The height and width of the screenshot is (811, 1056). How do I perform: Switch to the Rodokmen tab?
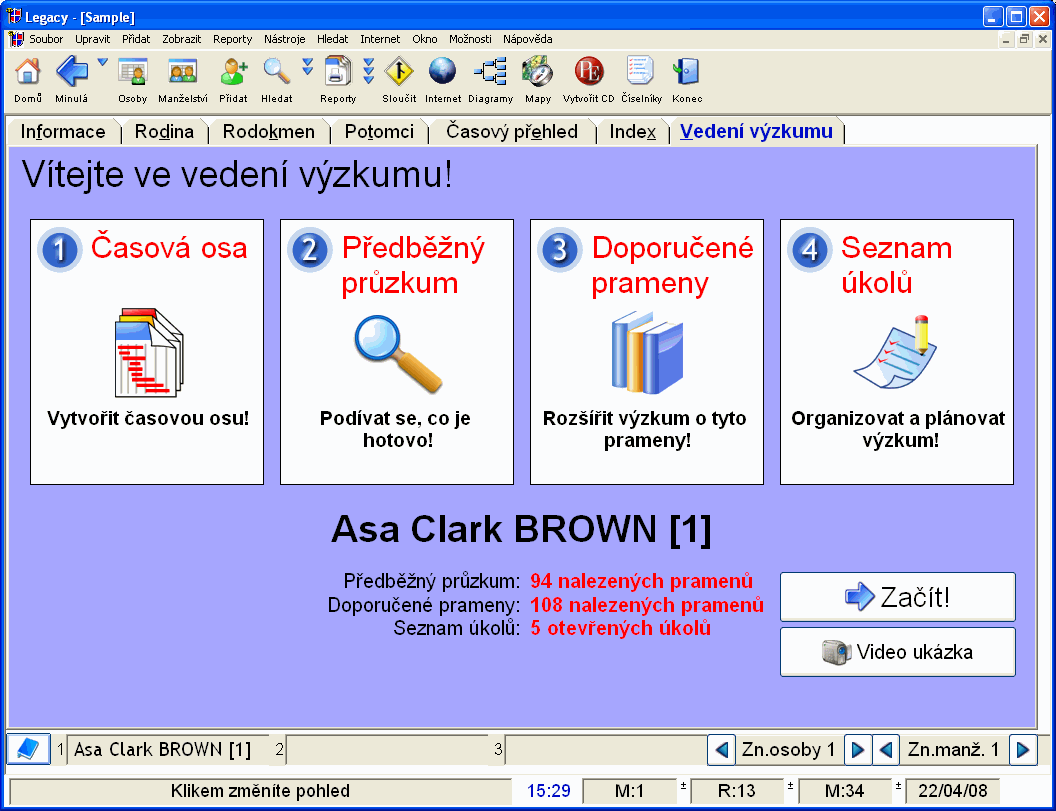pyautogui.click(x=269, y=131)
